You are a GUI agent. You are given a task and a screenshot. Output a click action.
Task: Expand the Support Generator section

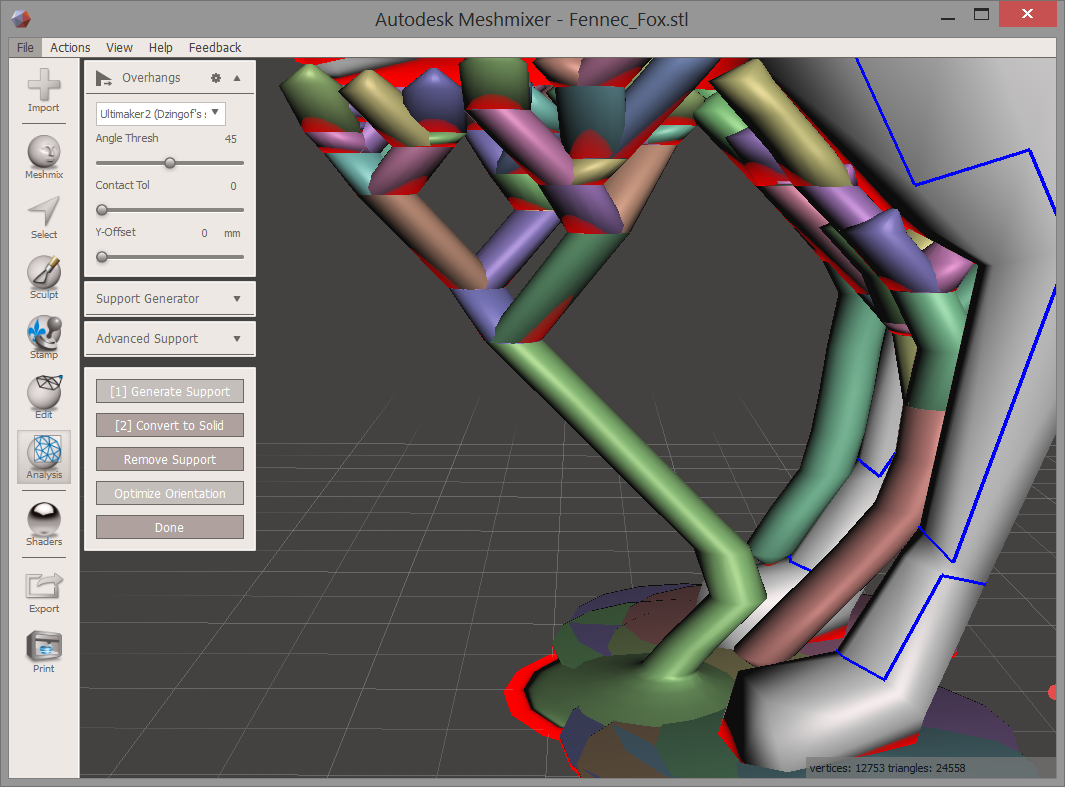click(170, 299)
